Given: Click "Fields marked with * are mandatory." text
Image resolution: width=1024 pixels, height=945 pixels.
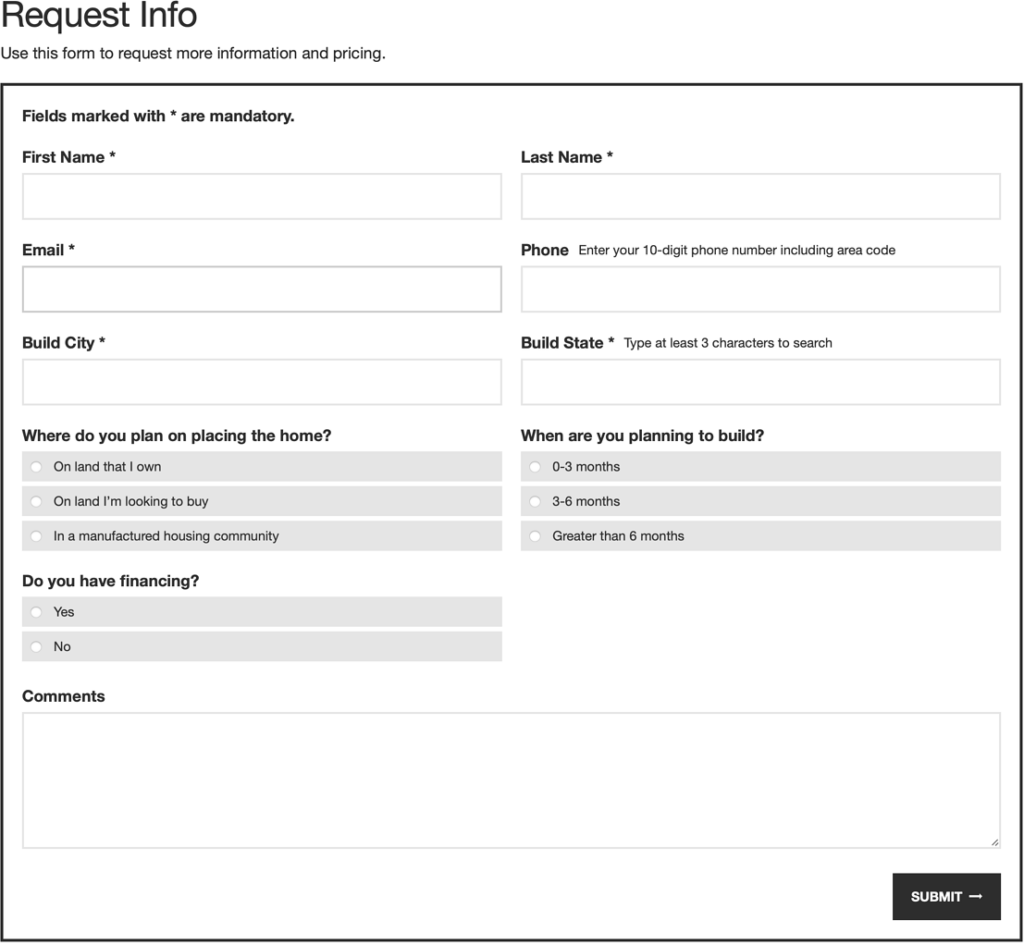Looking at the screenshot, I should pos(158,116).
